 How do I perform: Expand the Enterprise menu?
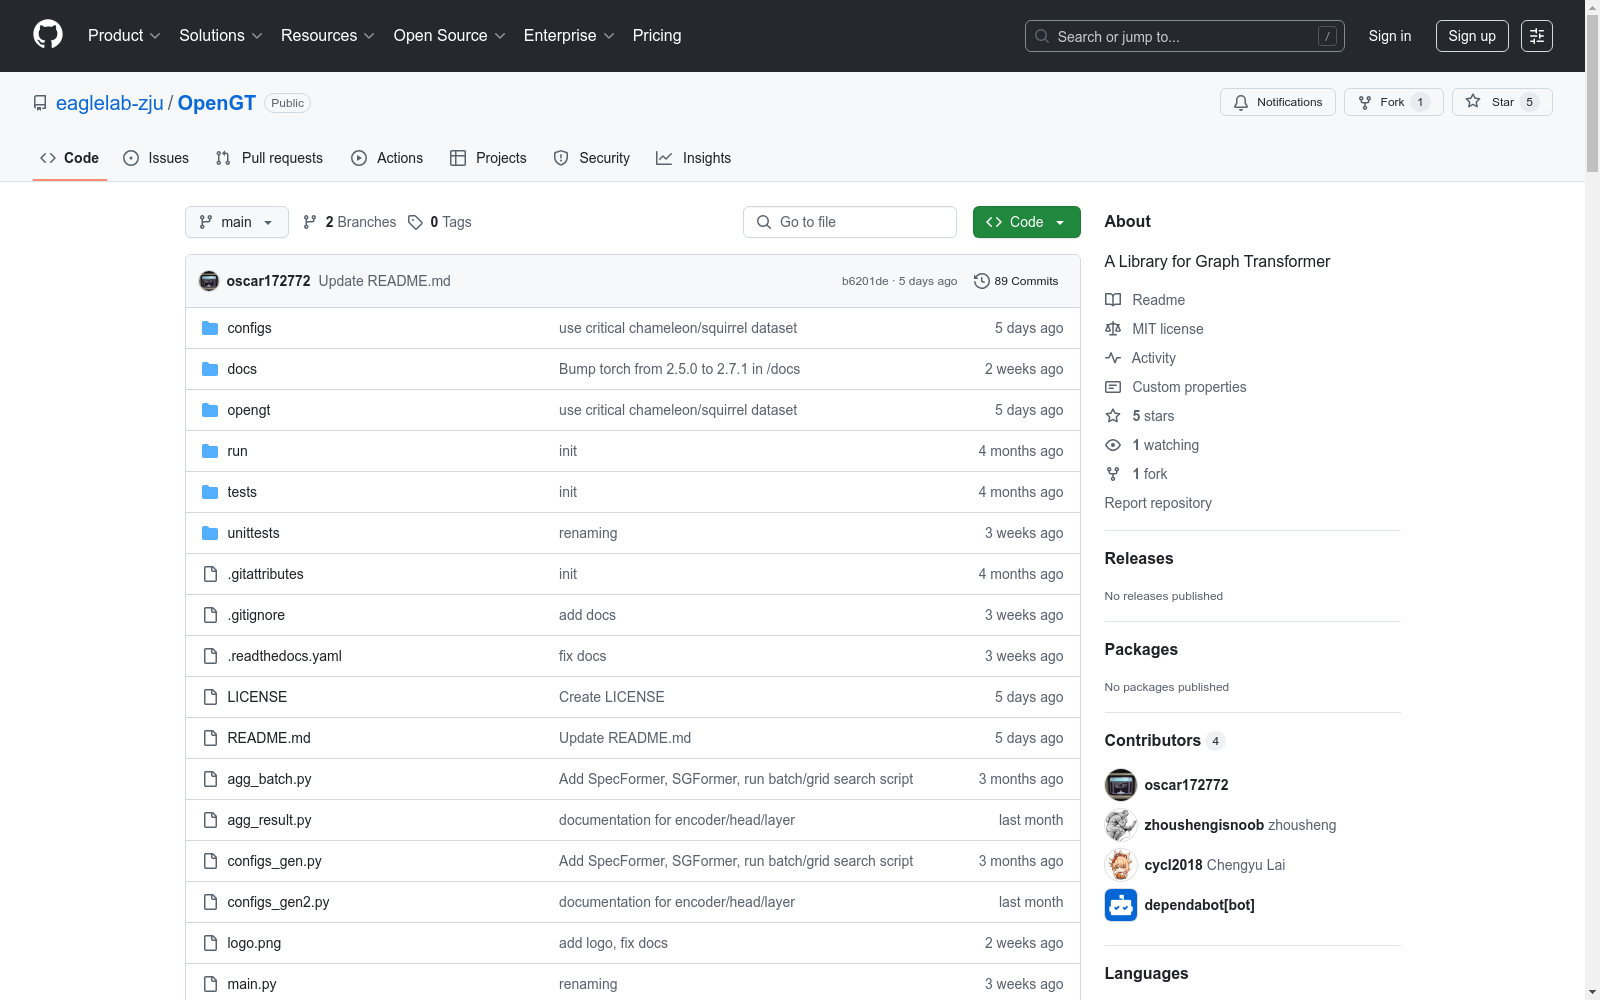tap(569, 36)
